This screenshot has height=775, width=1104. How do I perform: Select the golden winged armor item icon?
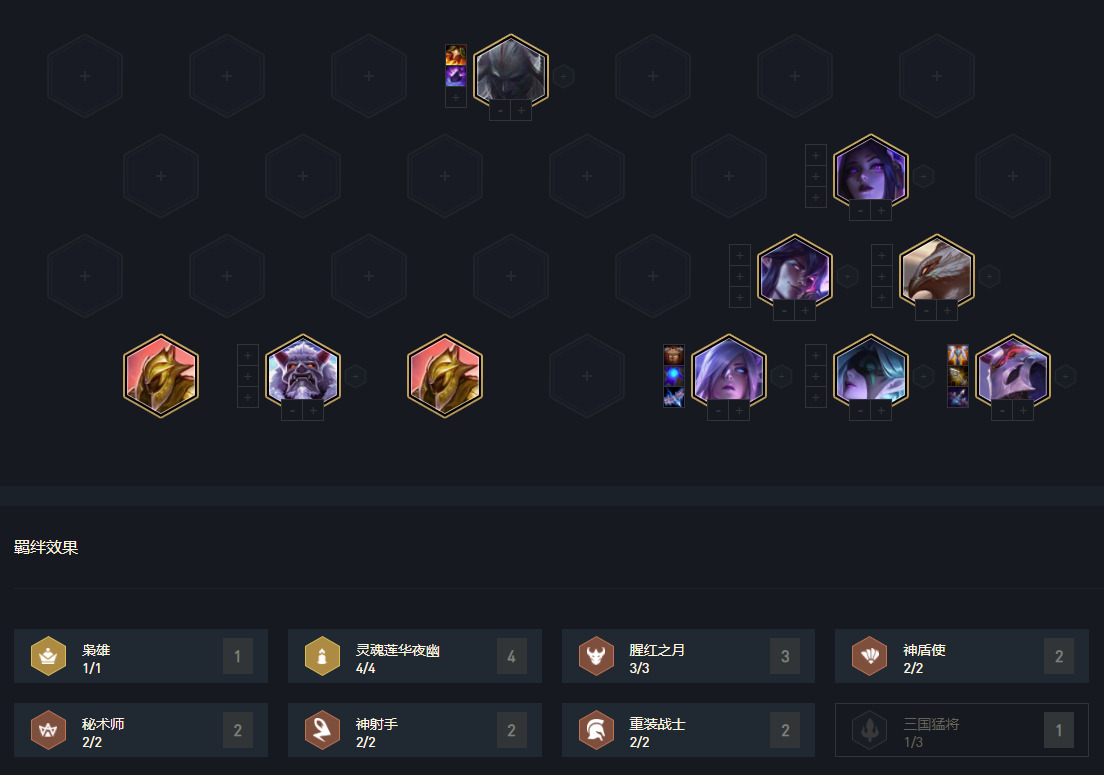click(958, 355)
